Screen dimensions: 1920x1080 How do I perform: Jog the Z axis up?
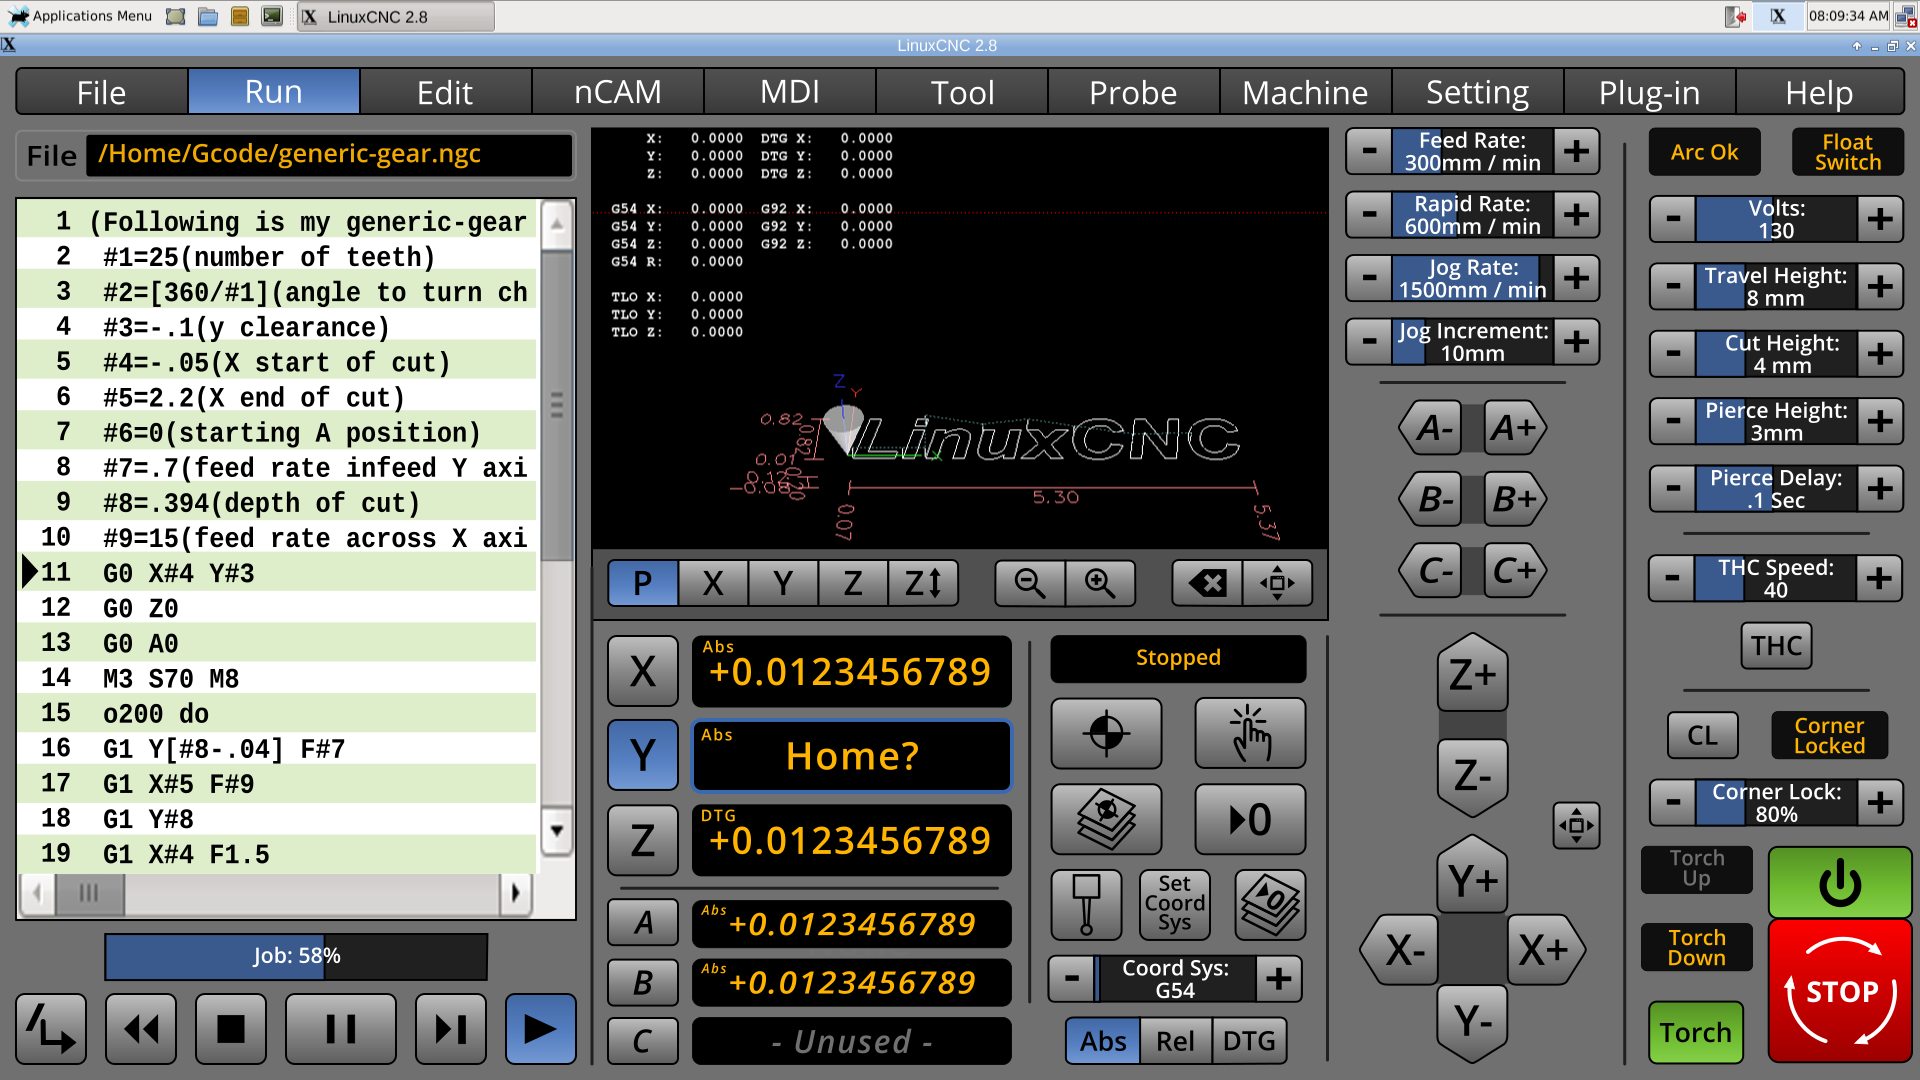[1472, 675]
